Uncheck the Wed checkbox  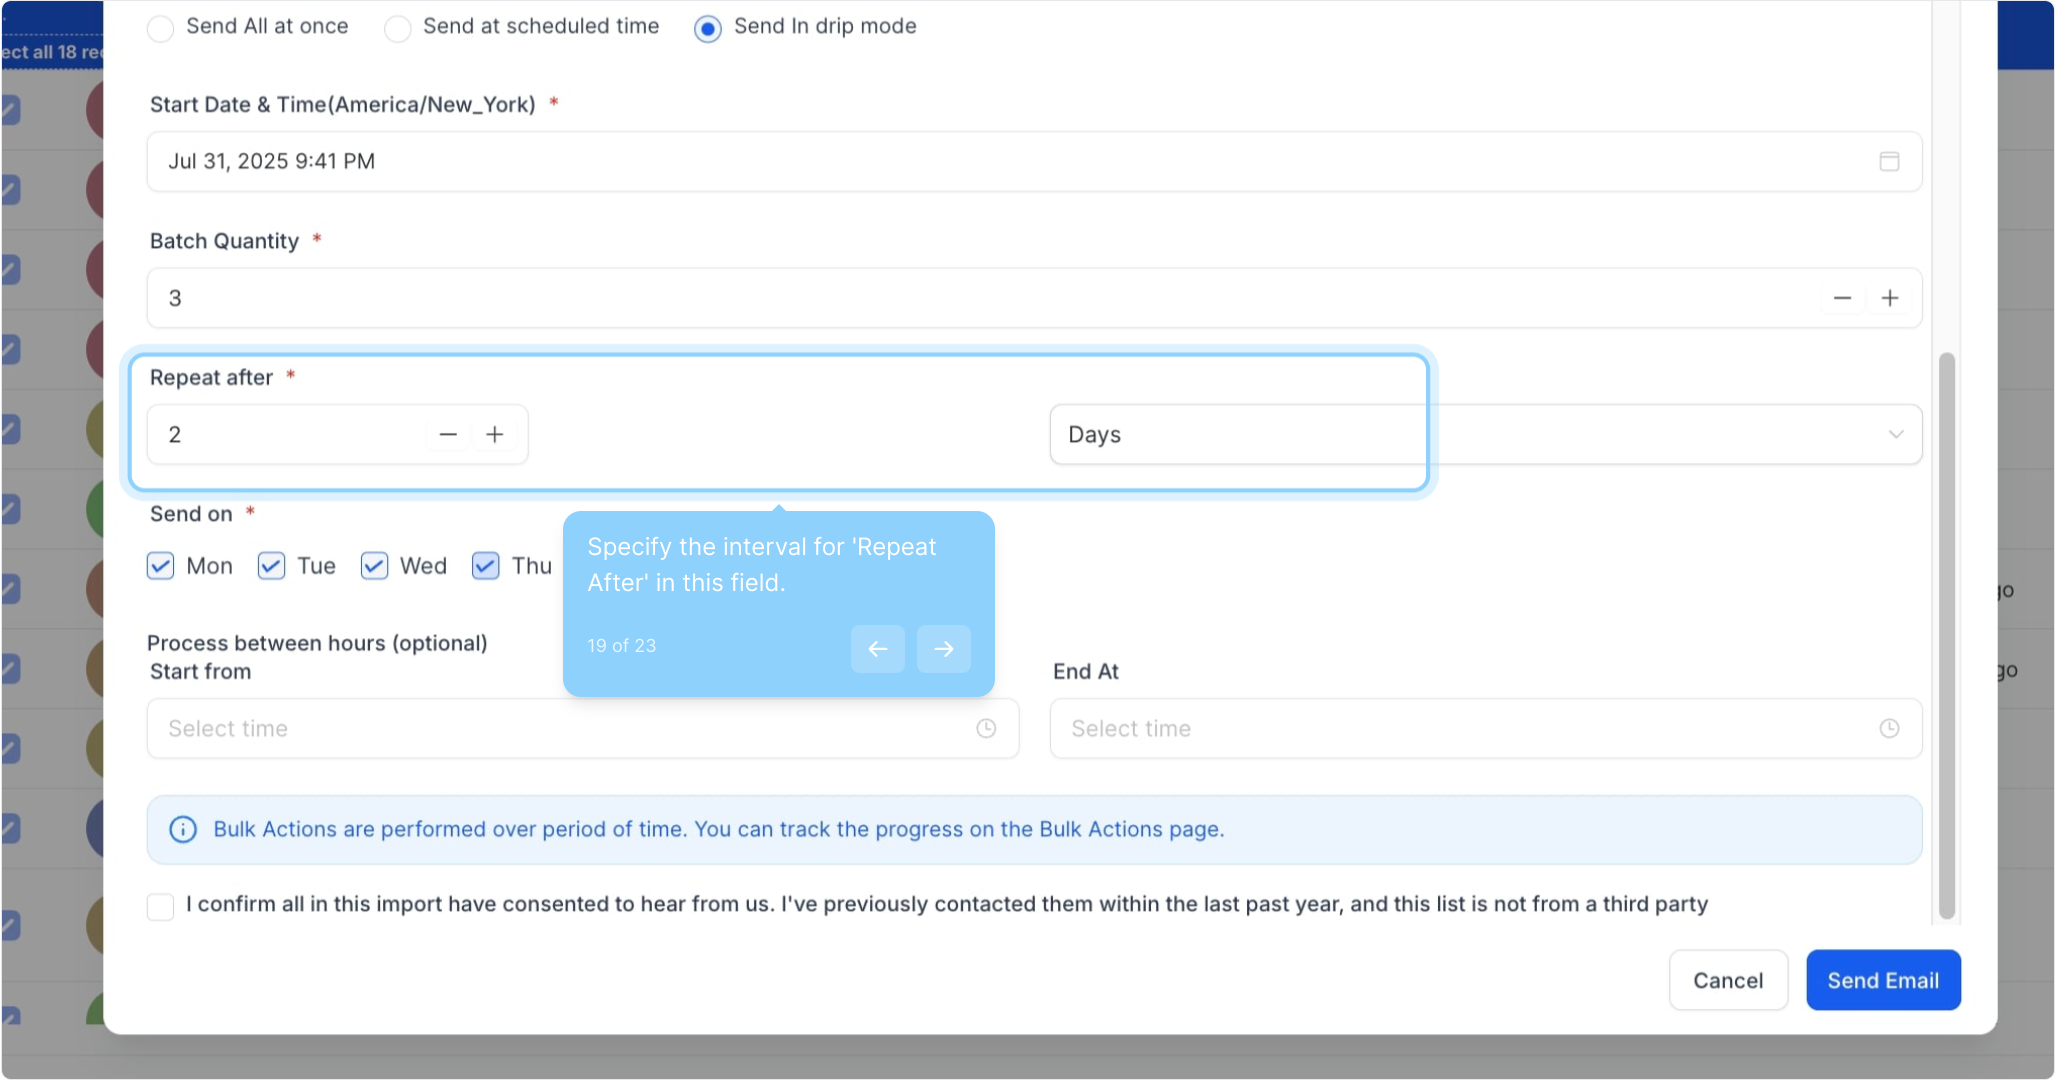374,566
